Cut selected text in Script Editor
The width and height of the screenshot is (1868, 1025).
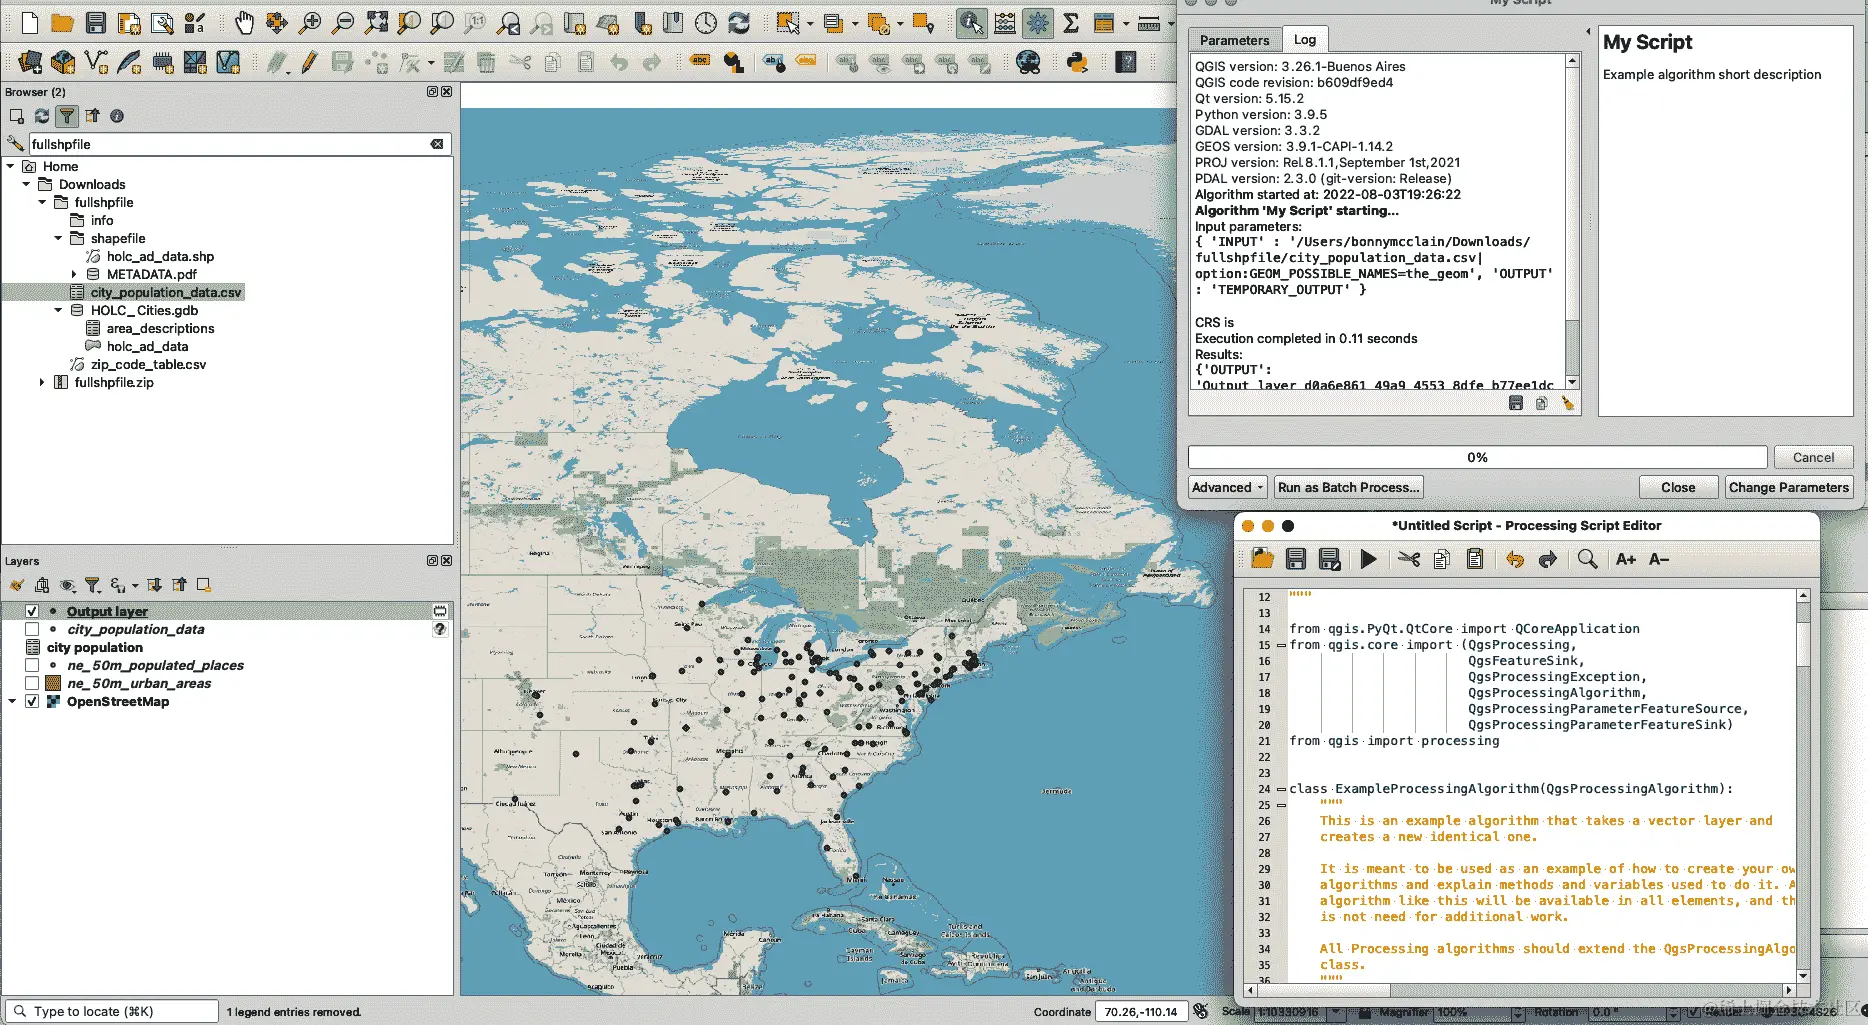point(1409,560)
